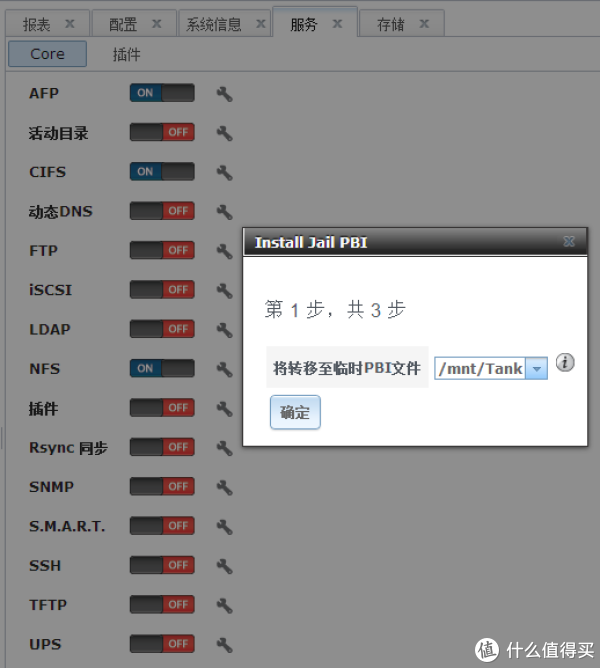Enable the SSH service switch
This screenshot has width=600, height=668.
pyautogui.click(x=162, y=565)
